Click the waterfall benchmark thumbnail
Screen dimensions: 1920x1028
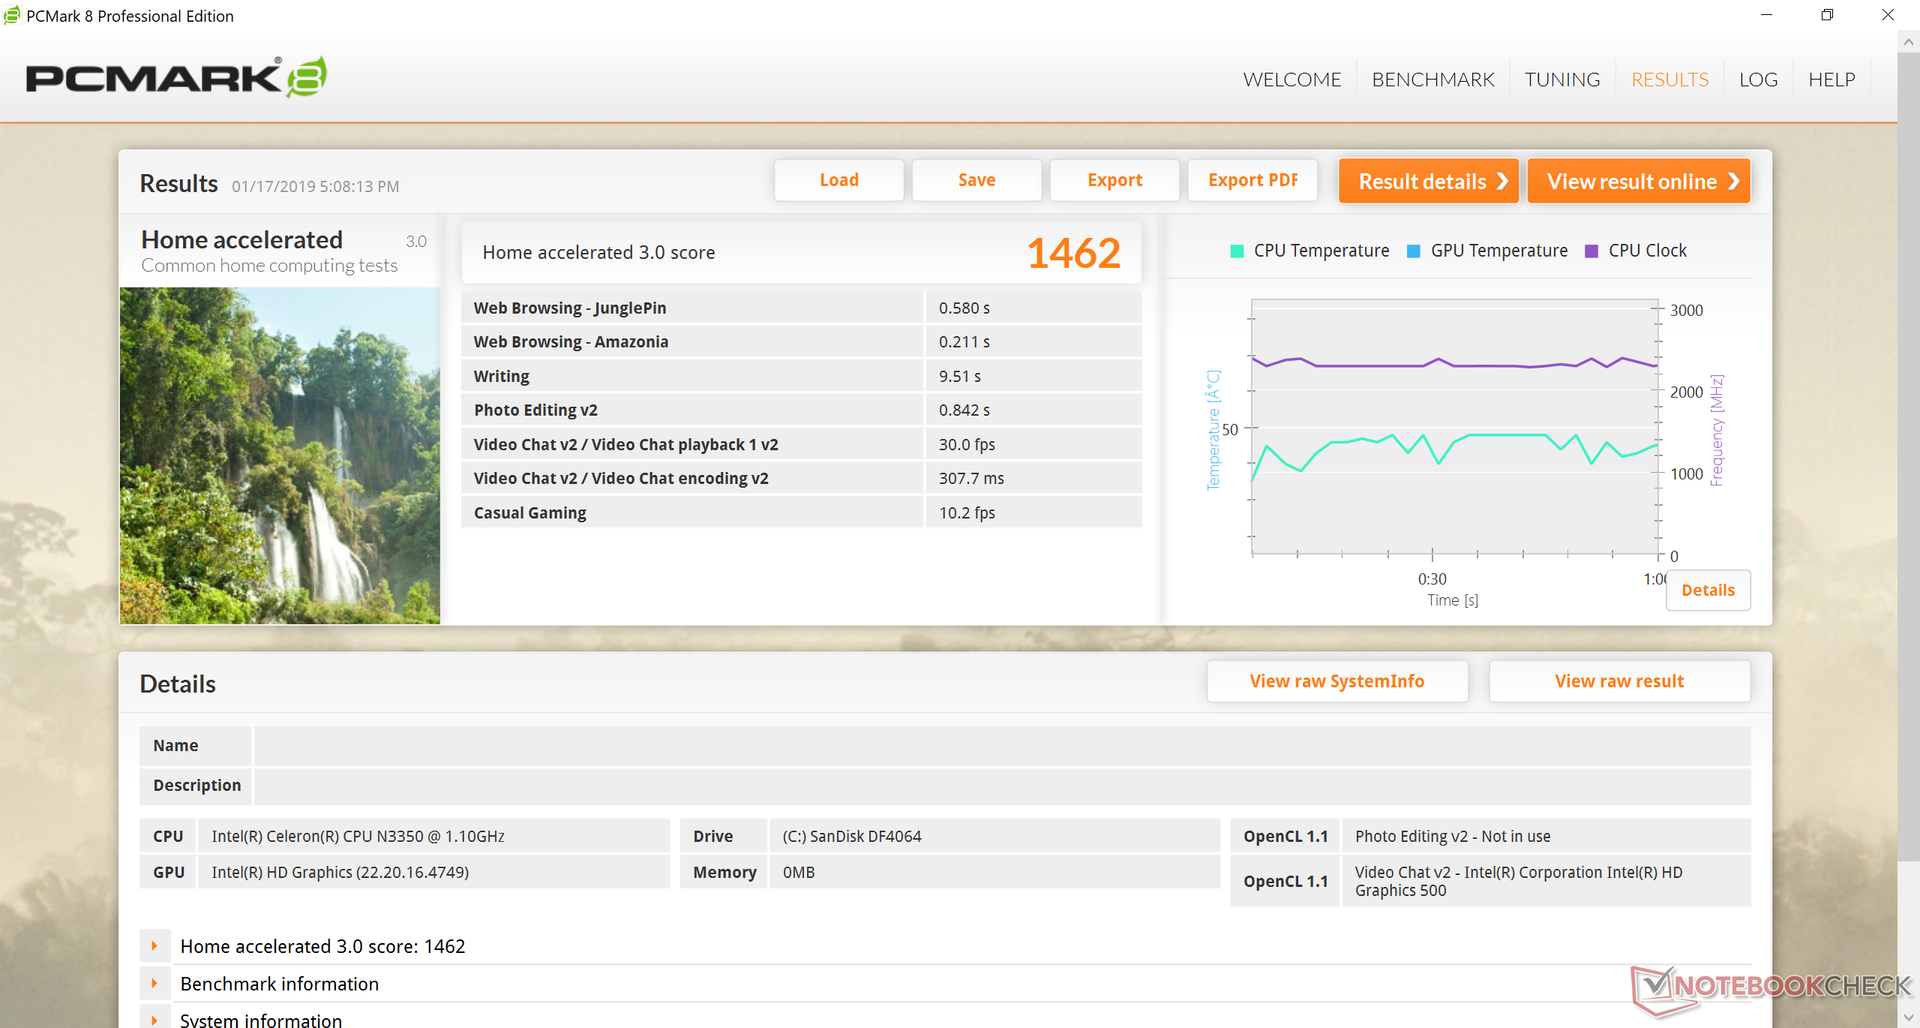click(280, 456)
